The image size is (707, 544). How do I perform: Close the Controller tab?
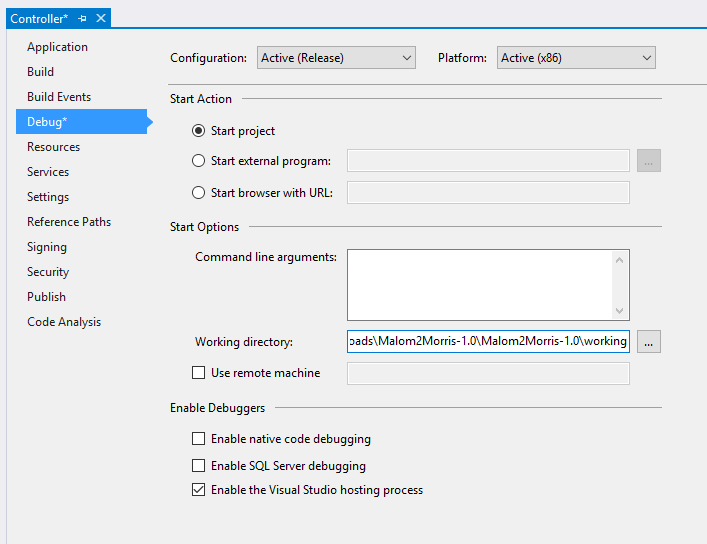[101, 19]
